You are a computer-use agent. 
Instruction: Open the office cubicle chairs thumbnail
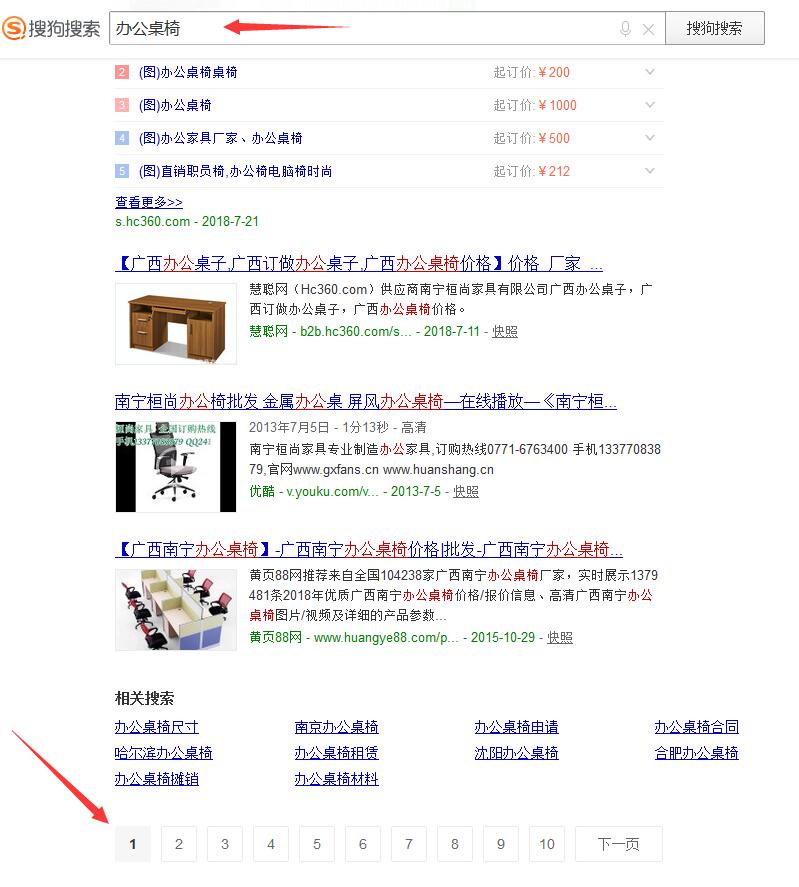point(176,610)
